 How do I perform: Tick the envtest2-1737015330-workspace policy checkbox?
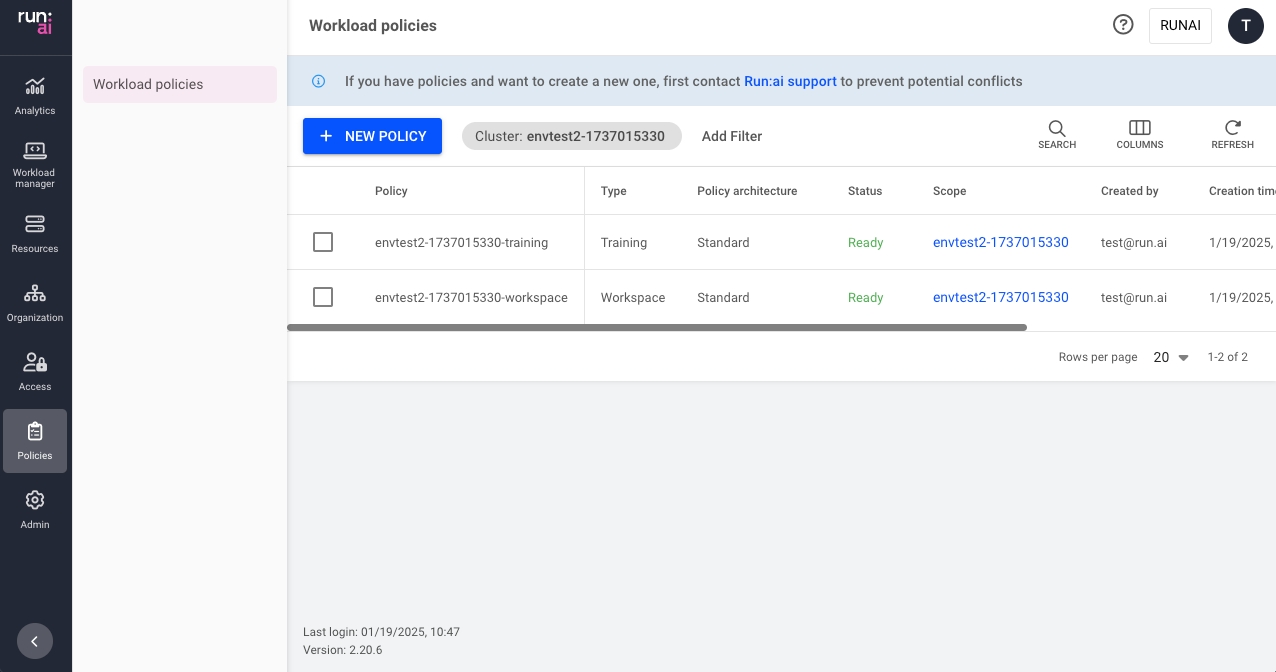[x=323, y=297]
